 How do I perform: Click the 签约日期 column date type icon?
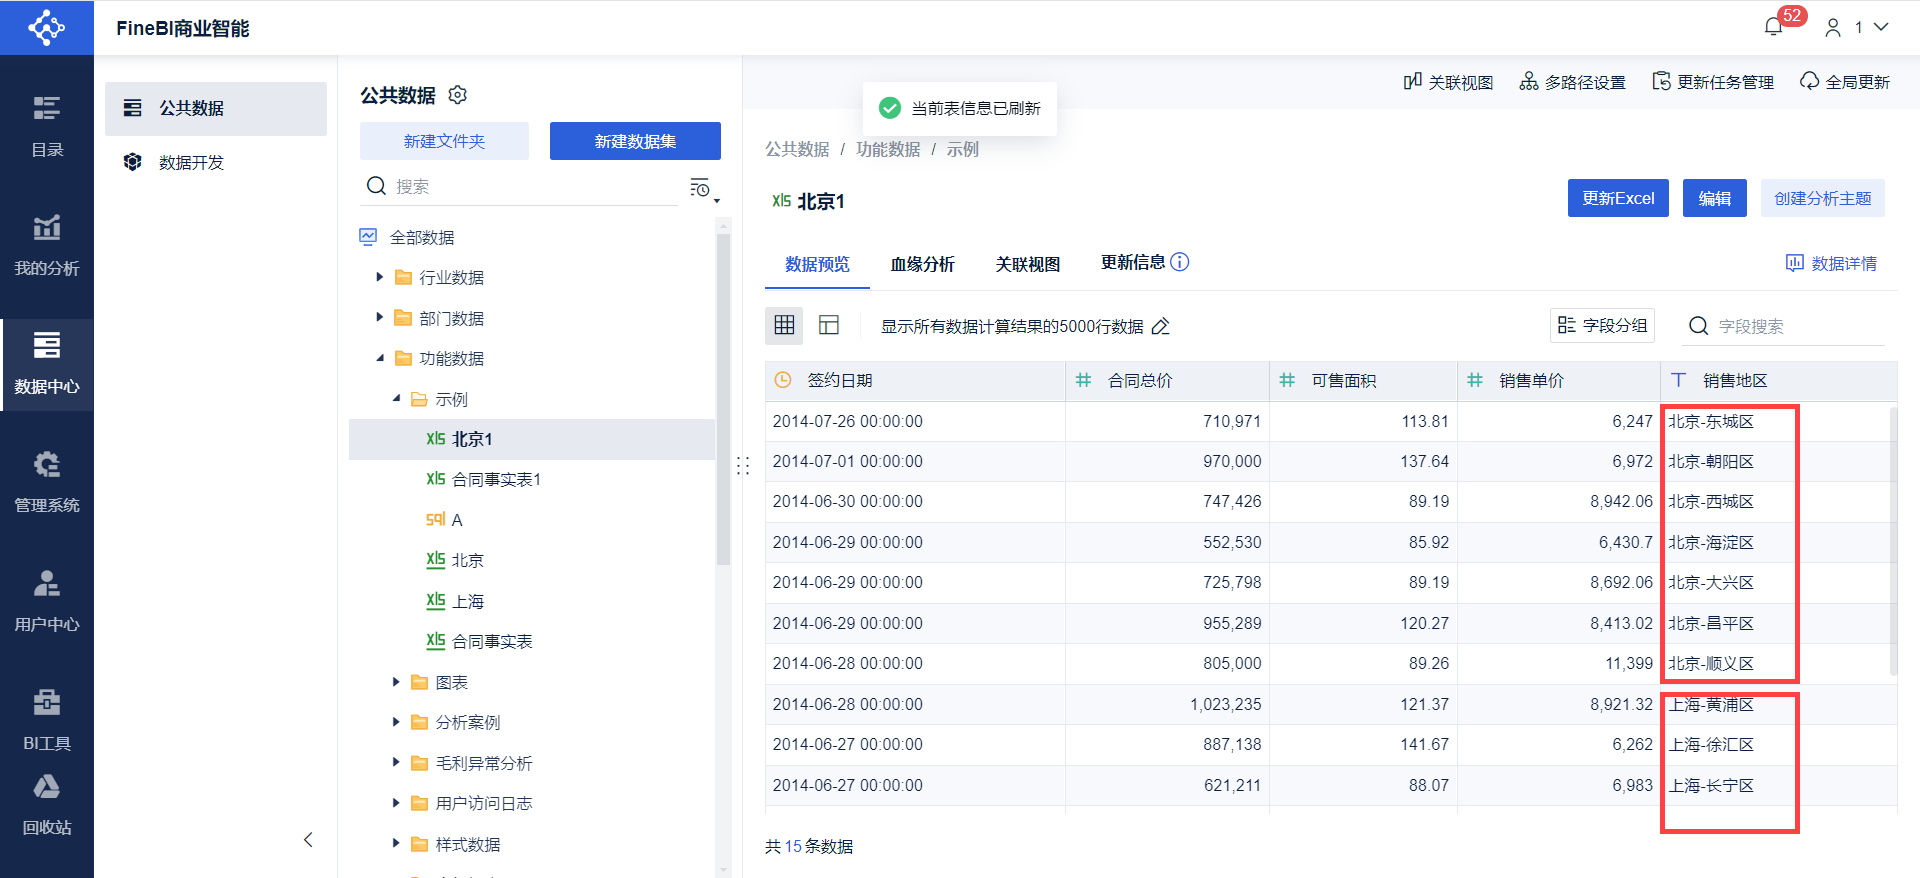click(783, 380)
